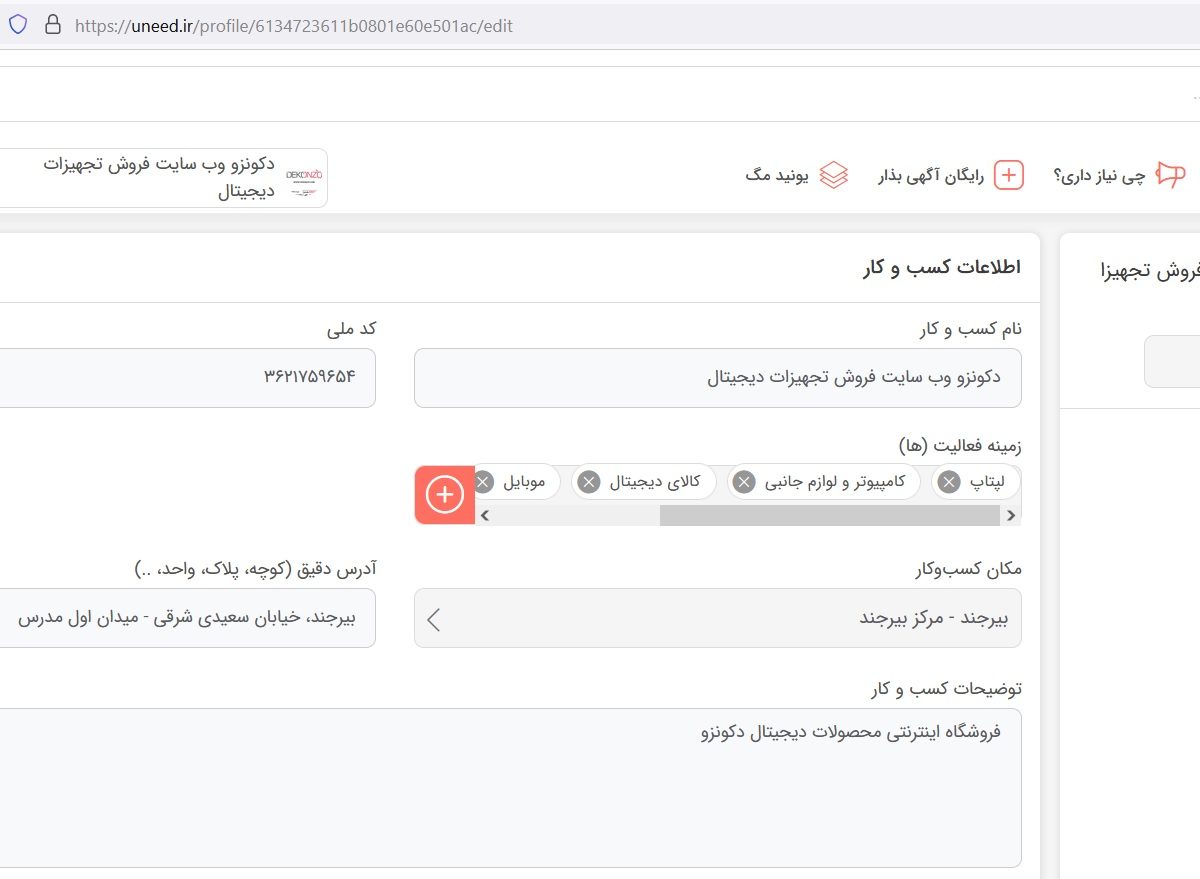Focus the کد ملی input field
Viewport: 1200px width, 879px height.
coord(187,378)
